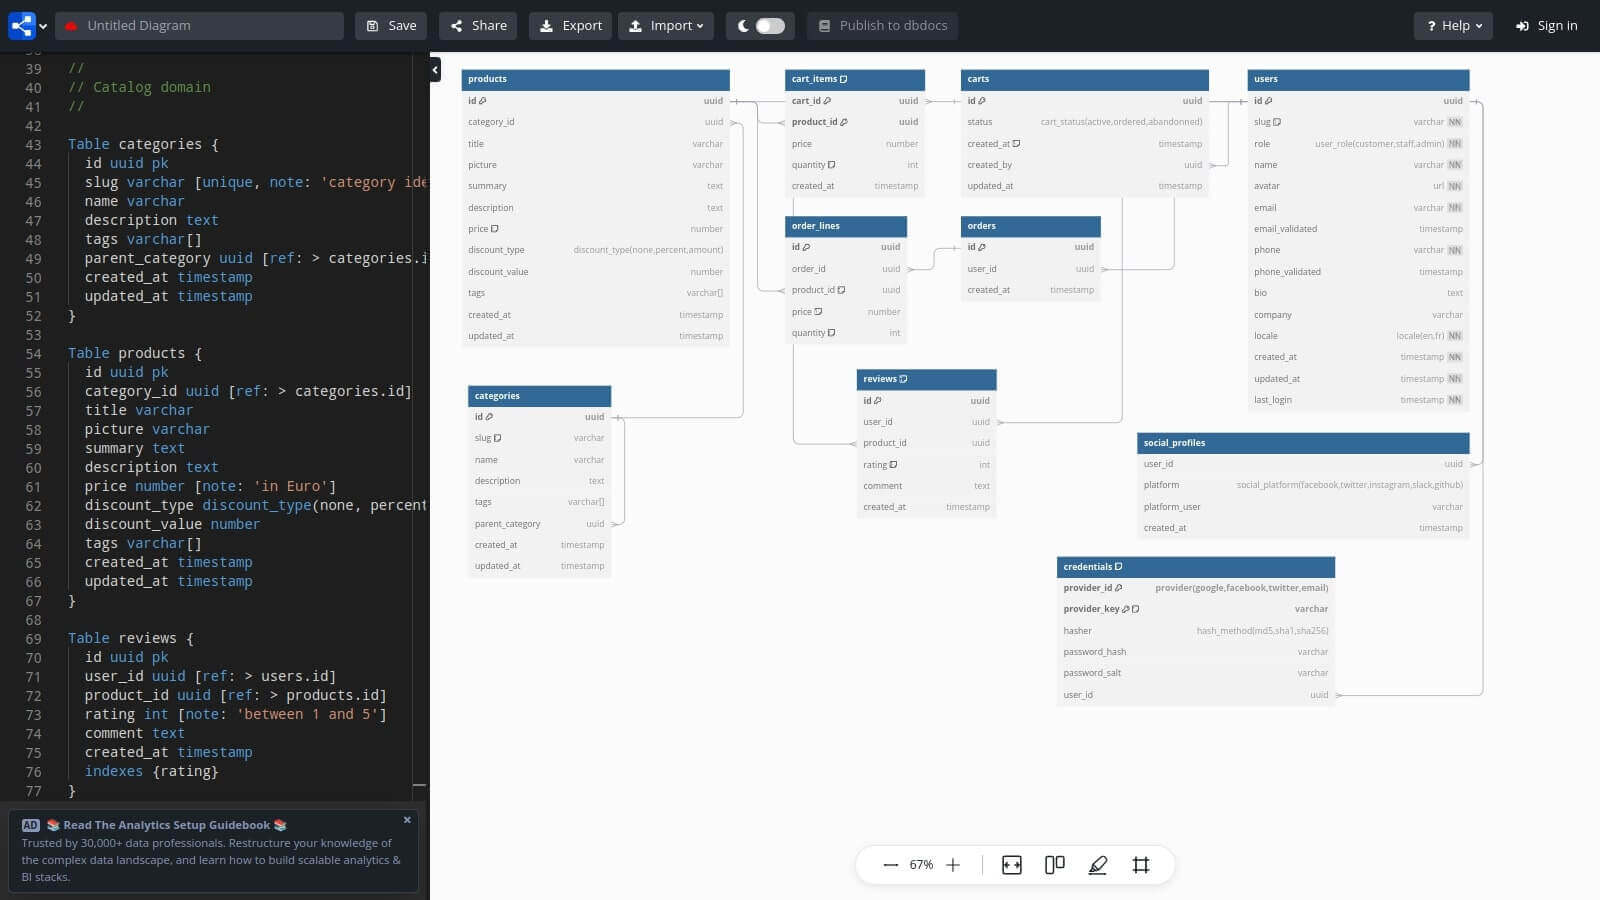Zoom out with the minus icon
The height and width of the screenshot is (900, 1600).
click(890, 865)
